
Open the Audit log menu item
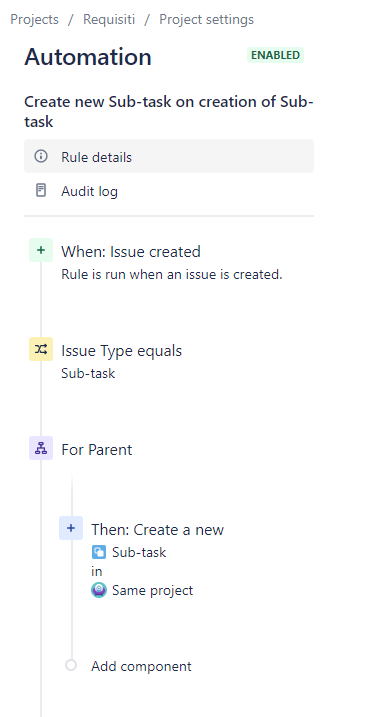coord(169,191)
